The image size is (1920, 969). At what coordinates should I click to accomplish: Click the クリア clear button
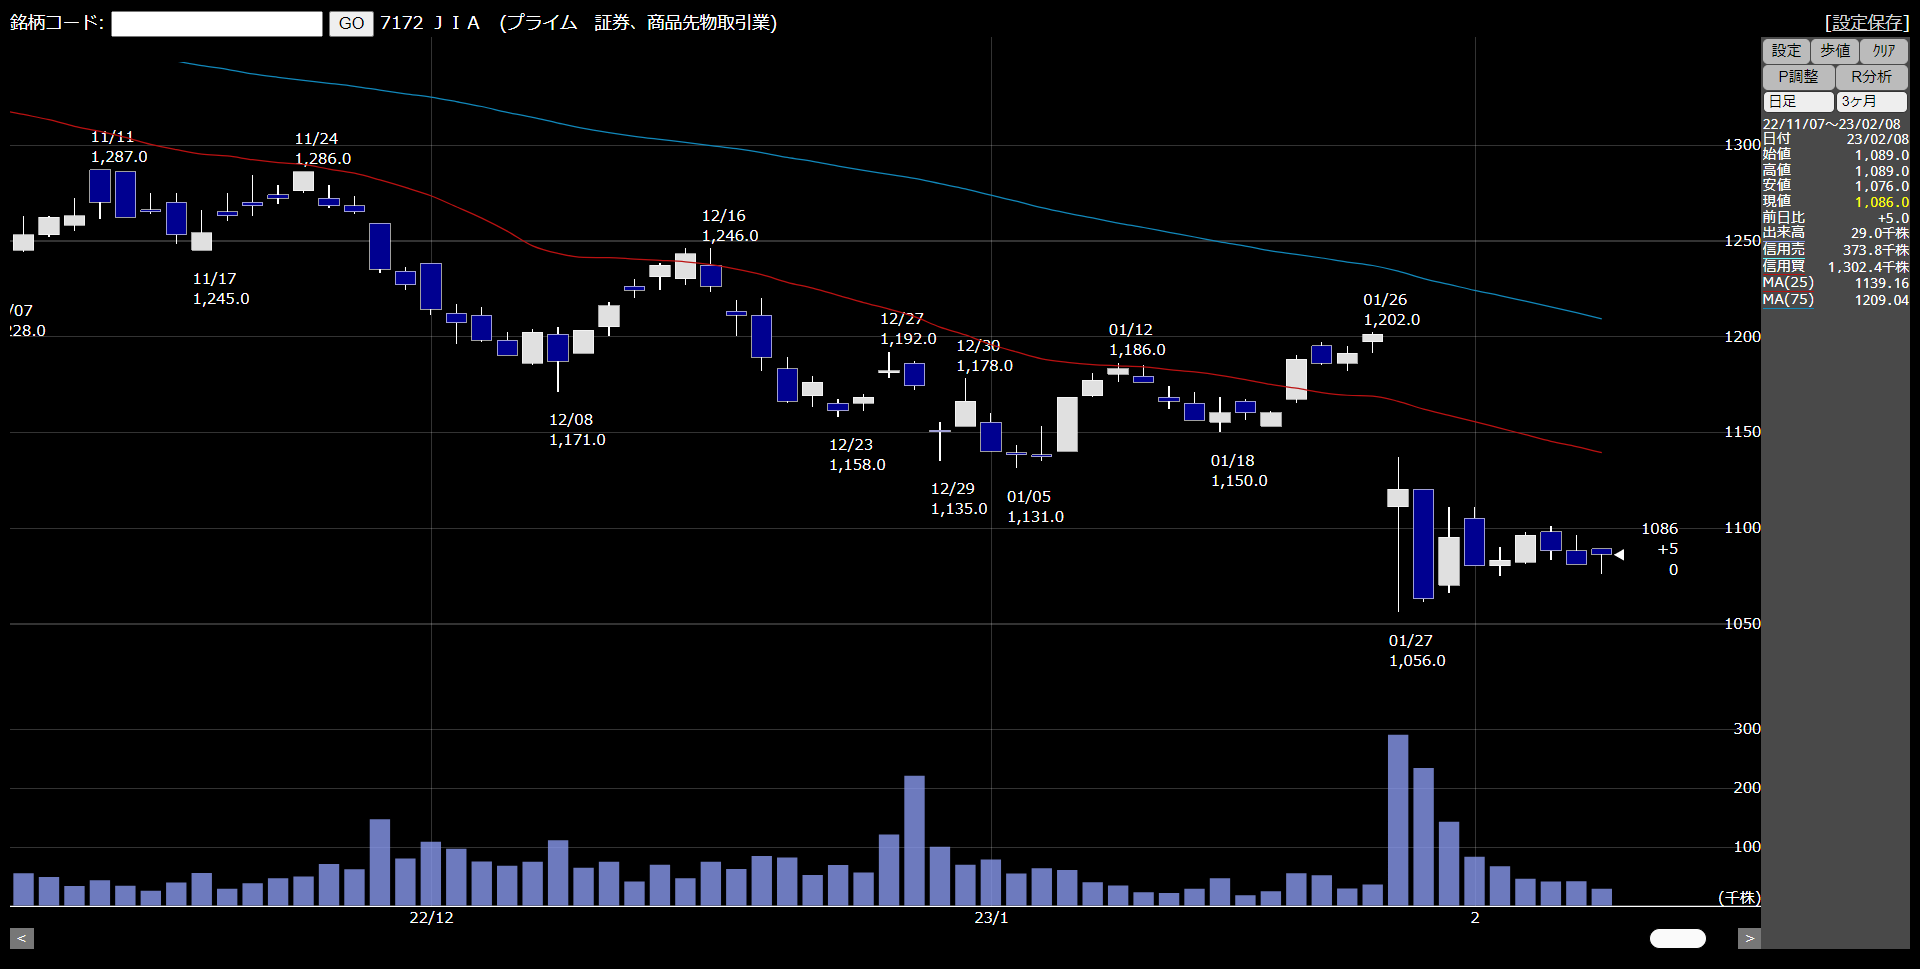[x=1884, y=51]
